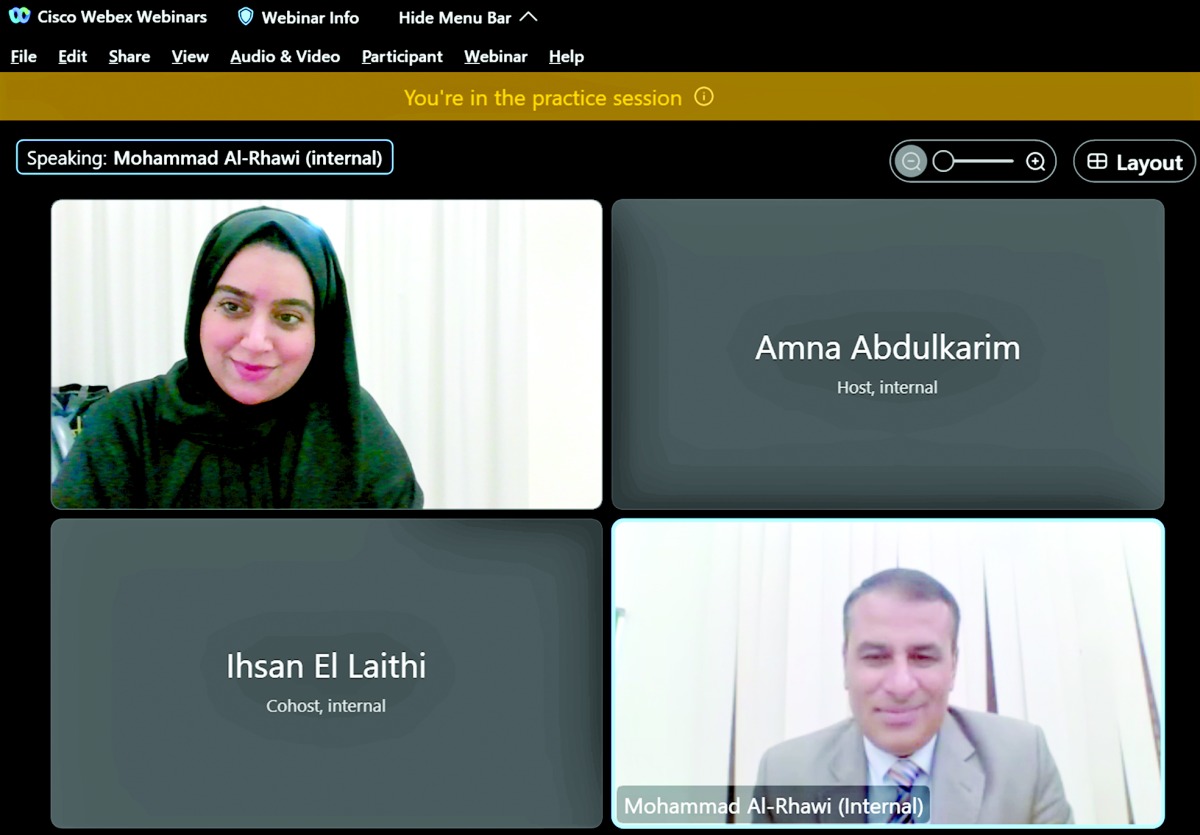Screen dimensions: 1200x835
Task: Open the Edit menu
Action: point(72,57)
